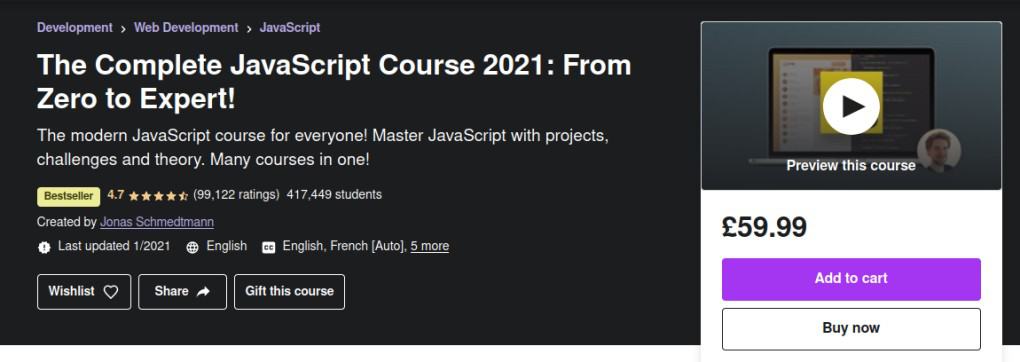Click Gift this course button

[x=289, y=292]
